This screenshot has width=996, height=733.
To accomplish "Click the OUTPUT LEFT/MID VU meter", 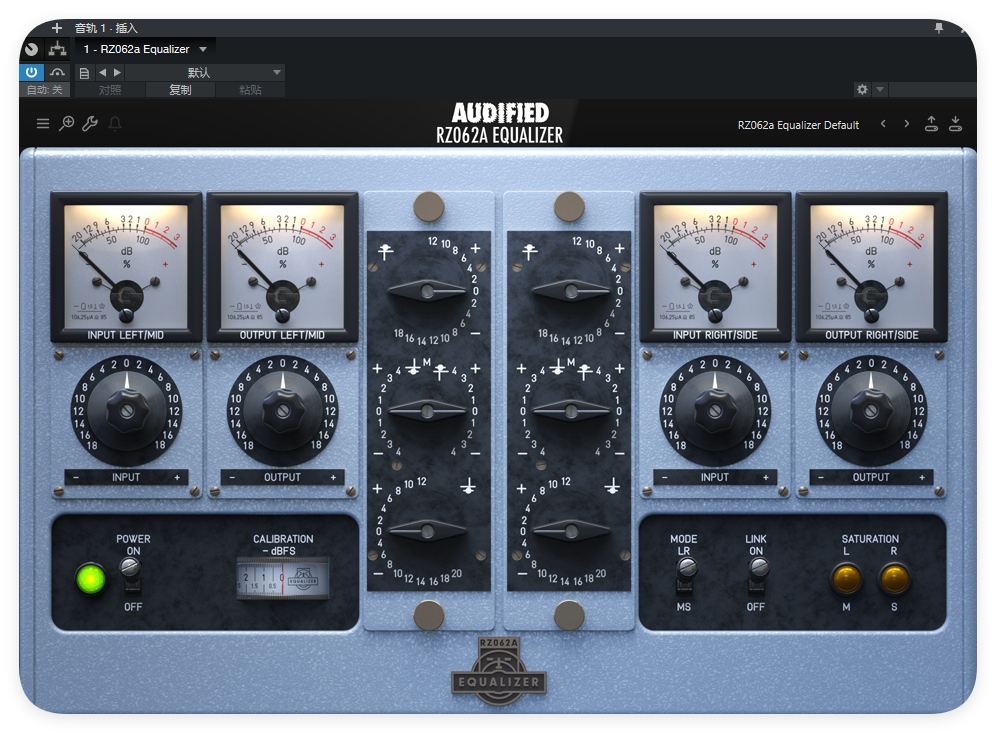I will coord(283,267).
